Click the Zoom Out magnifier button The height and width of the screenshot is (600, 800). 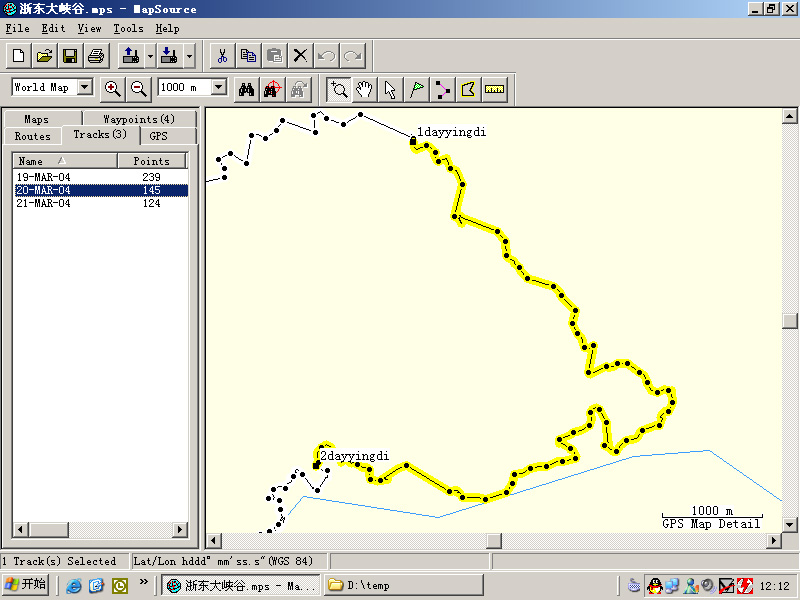click(x=139, y=88)
